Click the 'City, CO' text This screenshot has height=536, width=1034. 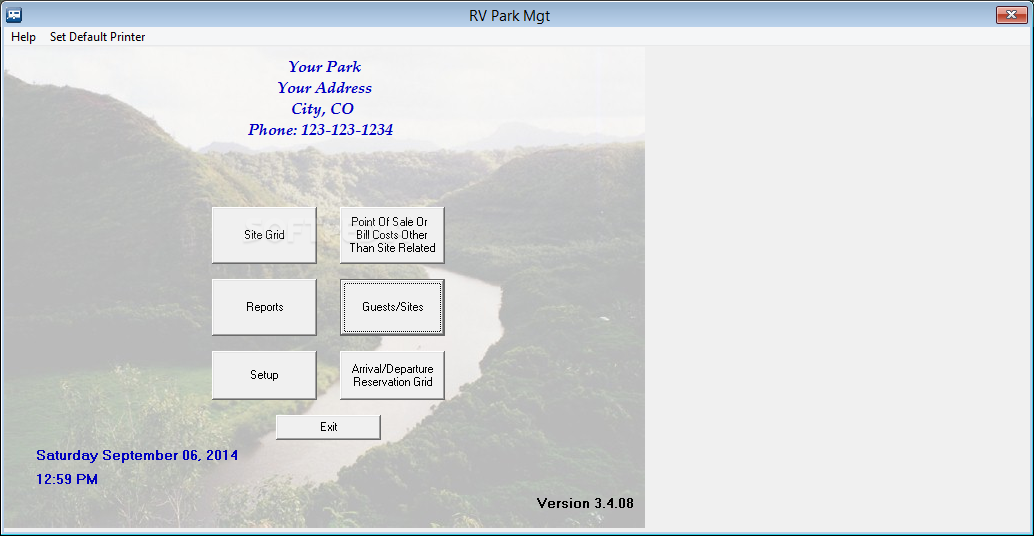322,109
